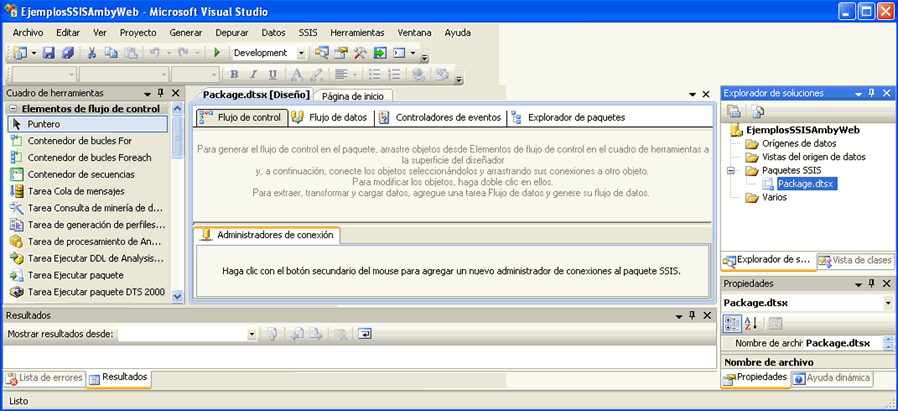Screen dimensions: 898x411
Task: Toggle alphabetical A-Z sort in Propiedades
Action: (x=751, y=324)
